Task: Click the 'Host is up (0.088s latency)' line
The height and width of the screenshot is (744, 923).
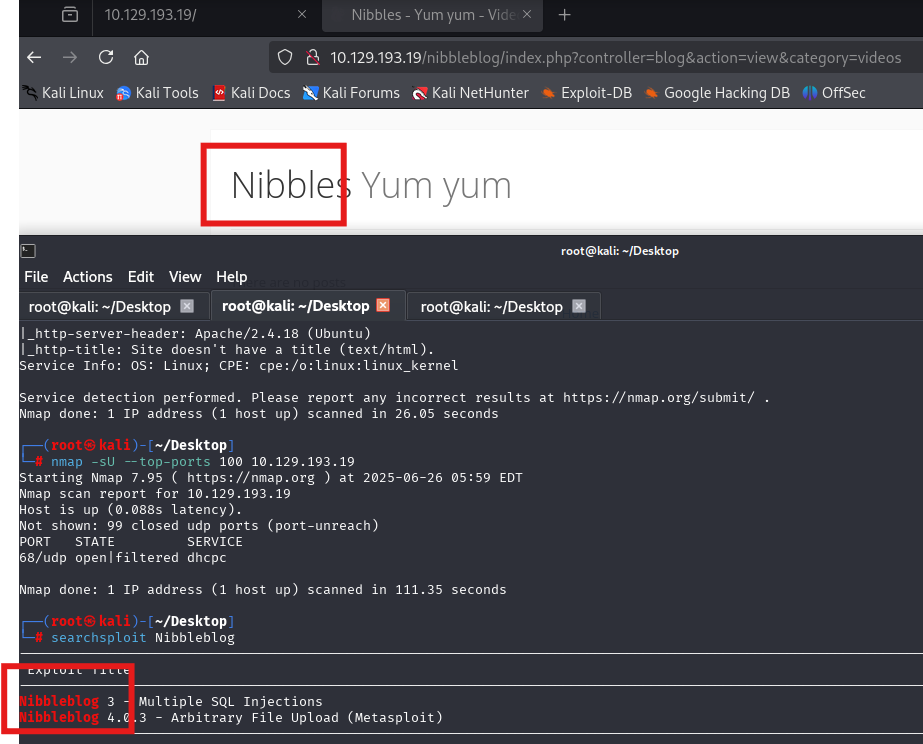Action: pyautogui.click(x=131, y=510)
